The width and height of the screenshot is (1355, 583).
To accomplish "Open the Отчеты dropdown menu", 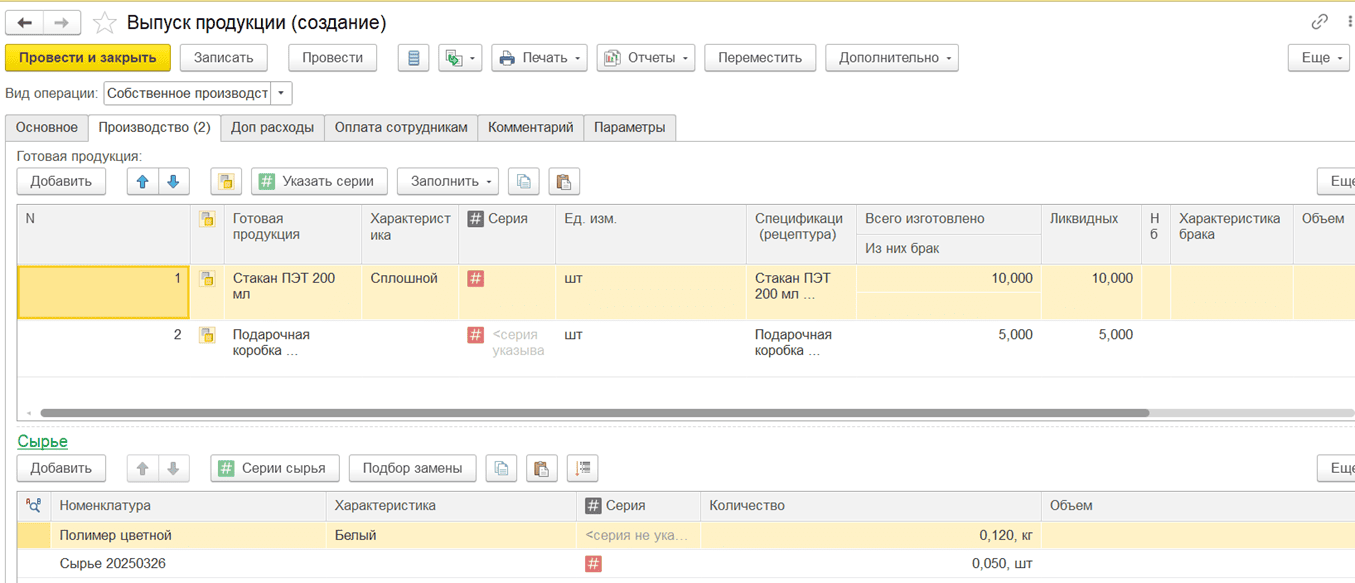I will (645, 58).
